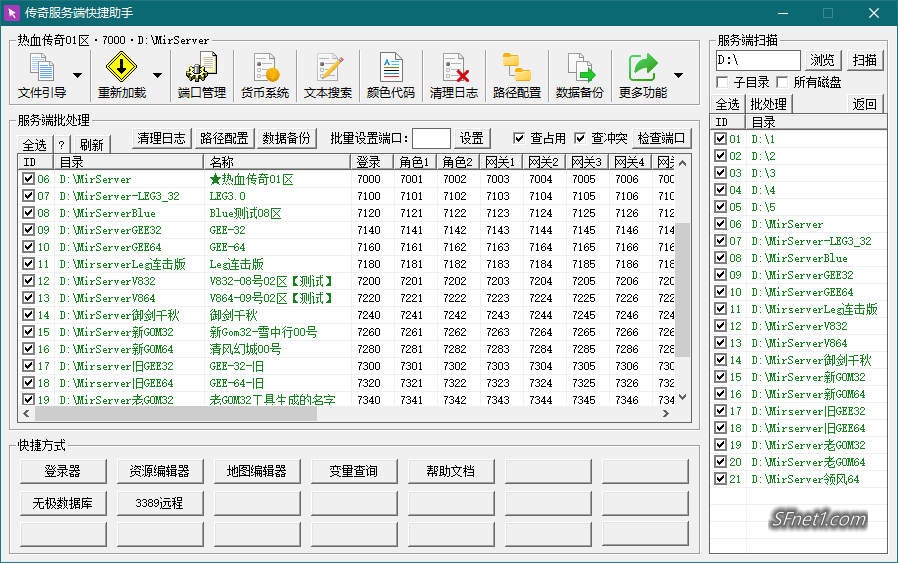Launch the 无极数据库 shortcut
Viewport: 898px width, 563px height.
(62, 503)
